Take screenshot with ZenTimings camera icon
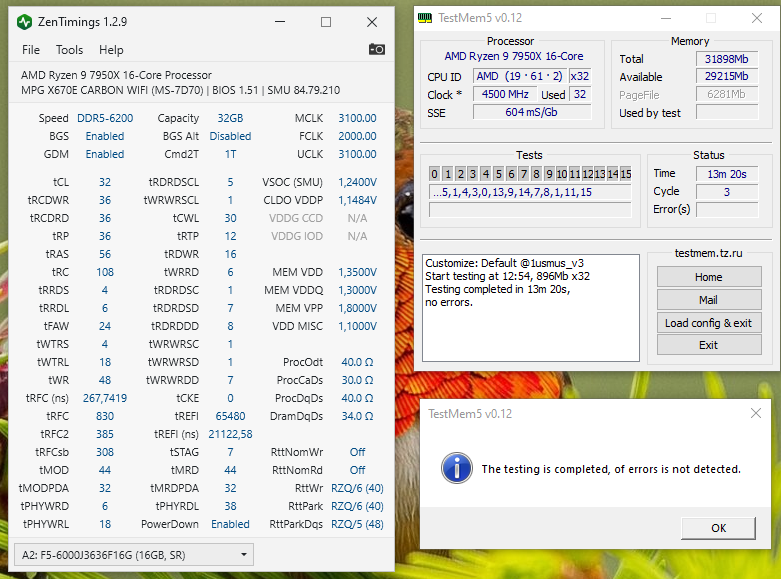781x579 pixels. tap(377, 49)
